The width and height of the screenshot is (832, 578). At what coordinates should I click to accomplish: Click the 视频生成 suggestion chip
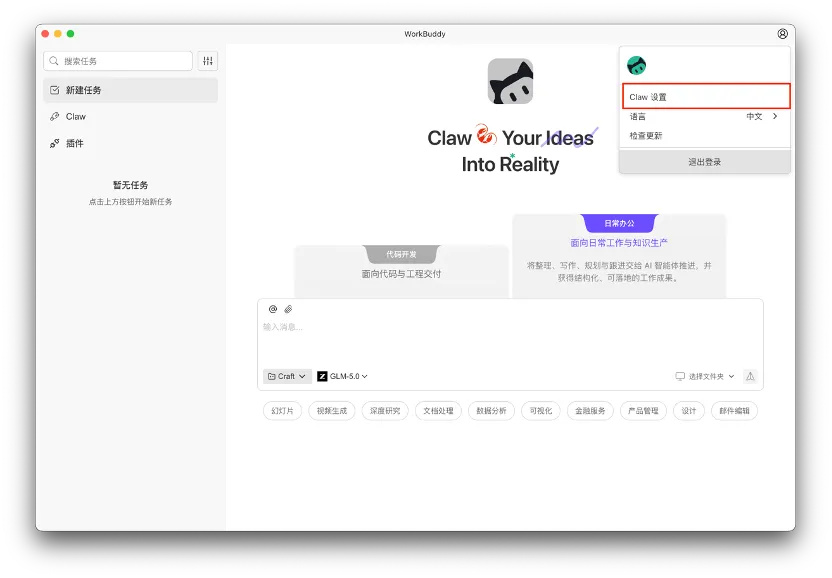click(x=332, y=411)
